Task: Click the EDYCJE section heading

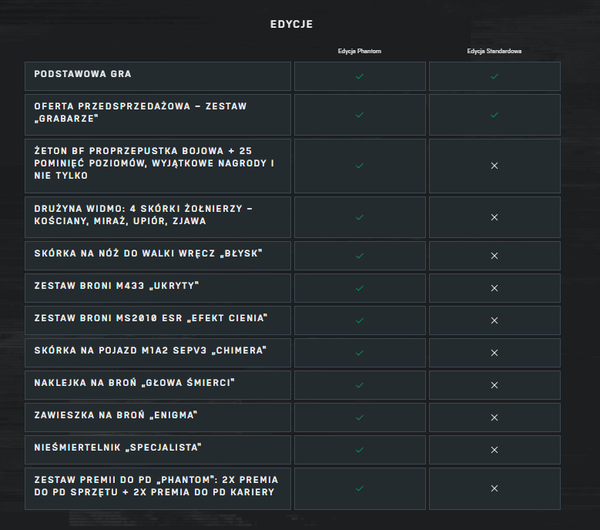Action: click(x=292, y=24)
